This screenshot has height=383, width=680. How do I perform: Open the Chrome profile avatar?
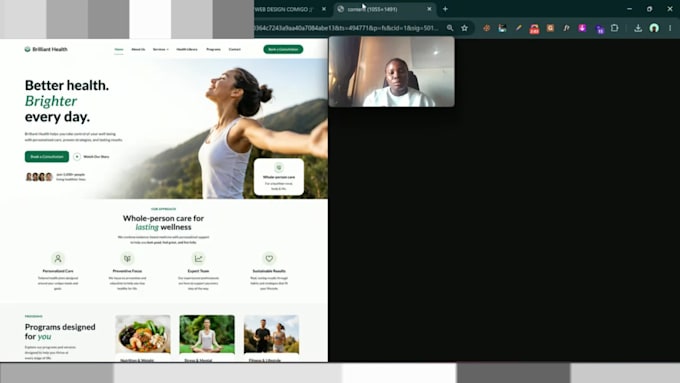[654, 28]
